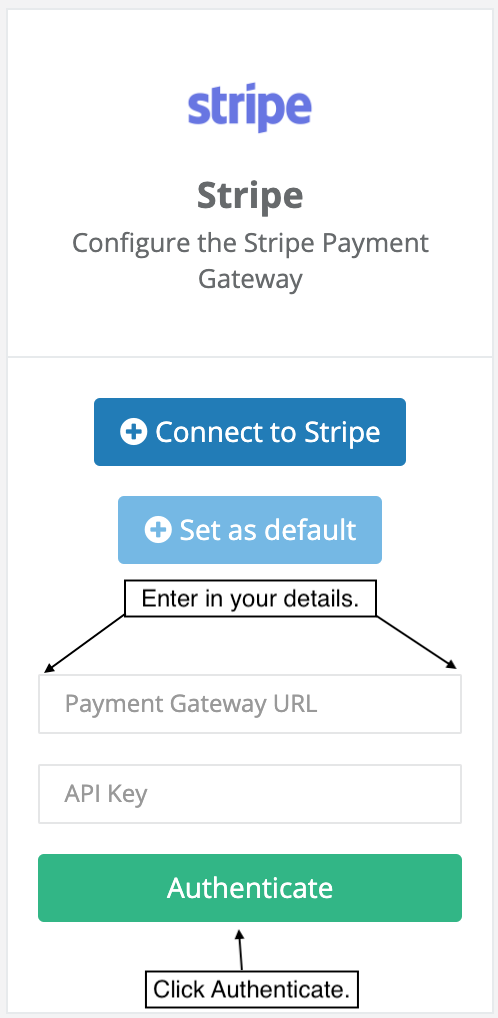The height and width of the screenshot is (1018, 498).
Task: Click the Enter in your details callout
Action: point(250,598)
